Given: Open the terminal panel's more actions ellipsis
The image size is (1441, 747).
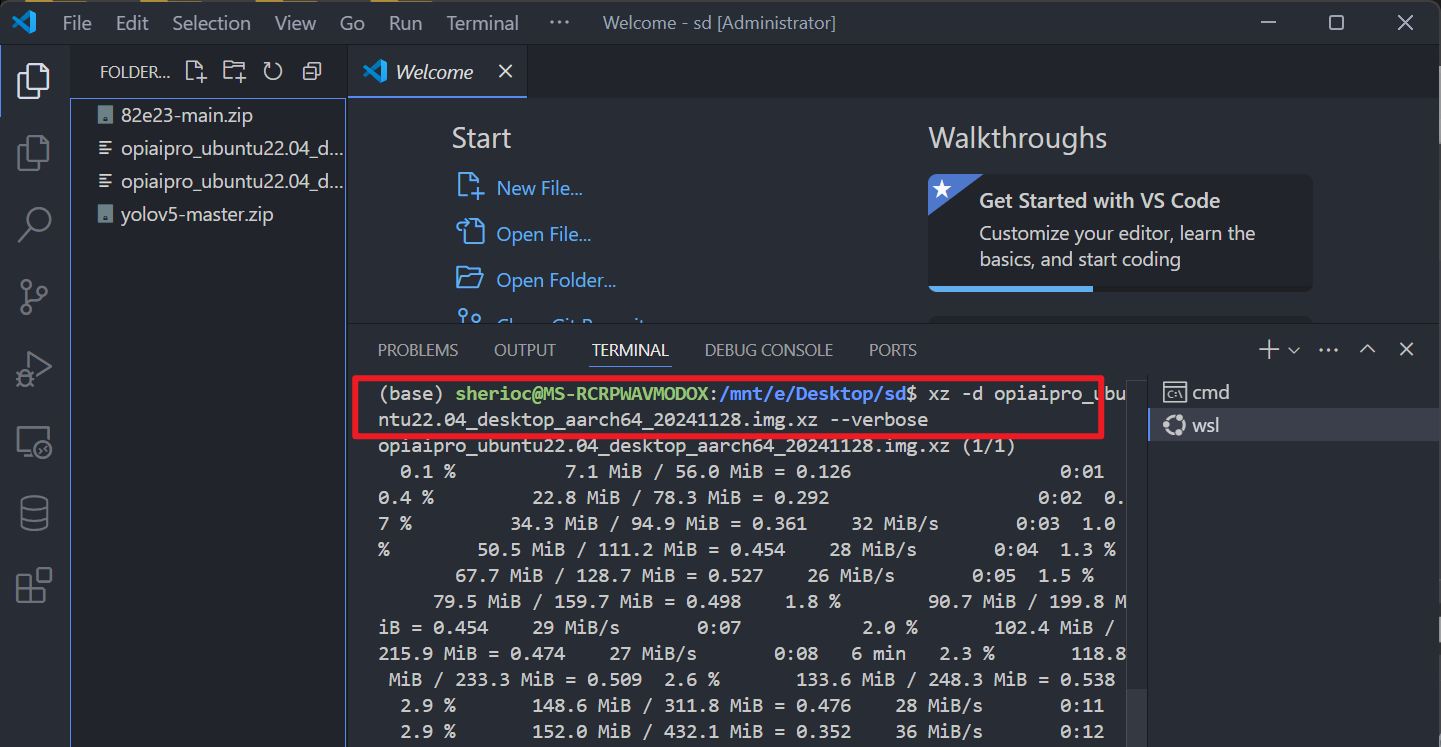Looking at the screenshot, I should click(x=1328, y=350).
